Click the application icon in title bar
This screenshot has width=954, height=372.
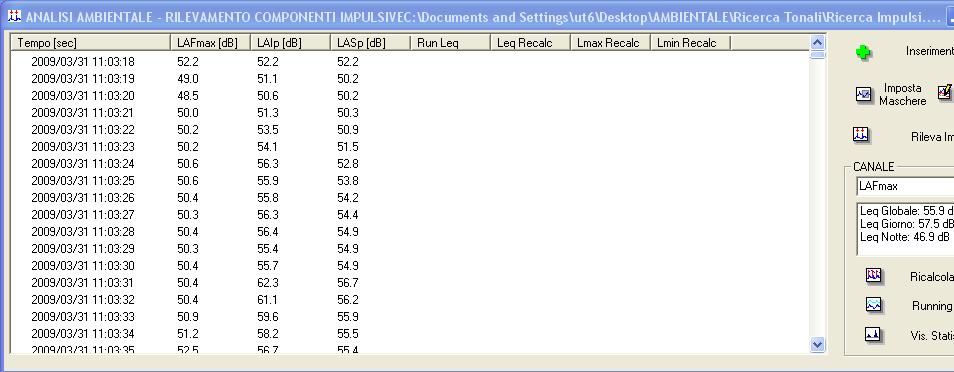click(x=14, y=16)
